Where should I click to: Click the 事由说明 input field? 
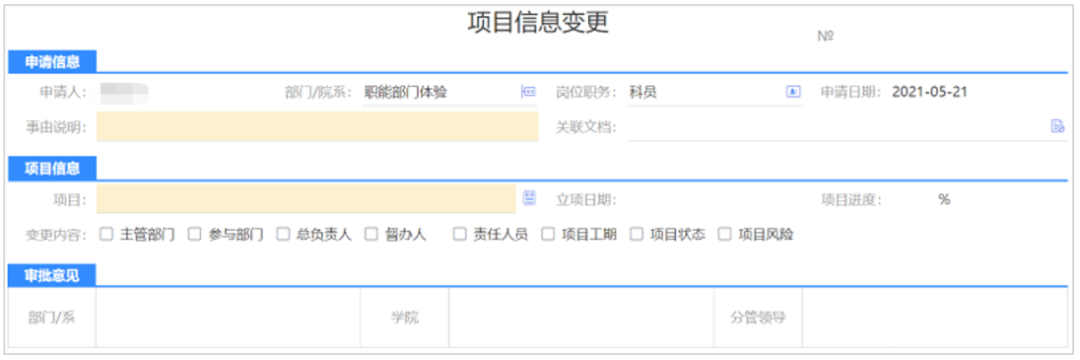pyautogui.click(x=317, y=127)
